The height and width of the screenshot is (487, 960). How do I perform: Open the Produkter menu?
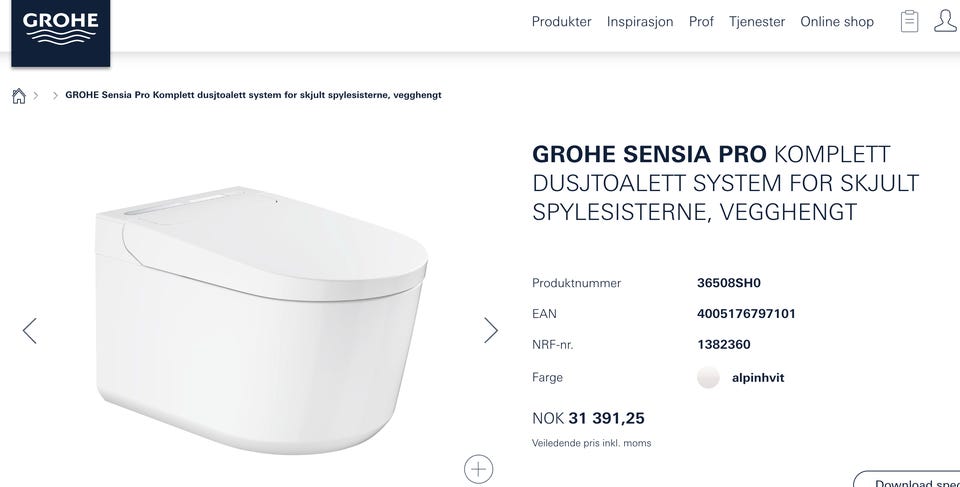pos(561,21)
